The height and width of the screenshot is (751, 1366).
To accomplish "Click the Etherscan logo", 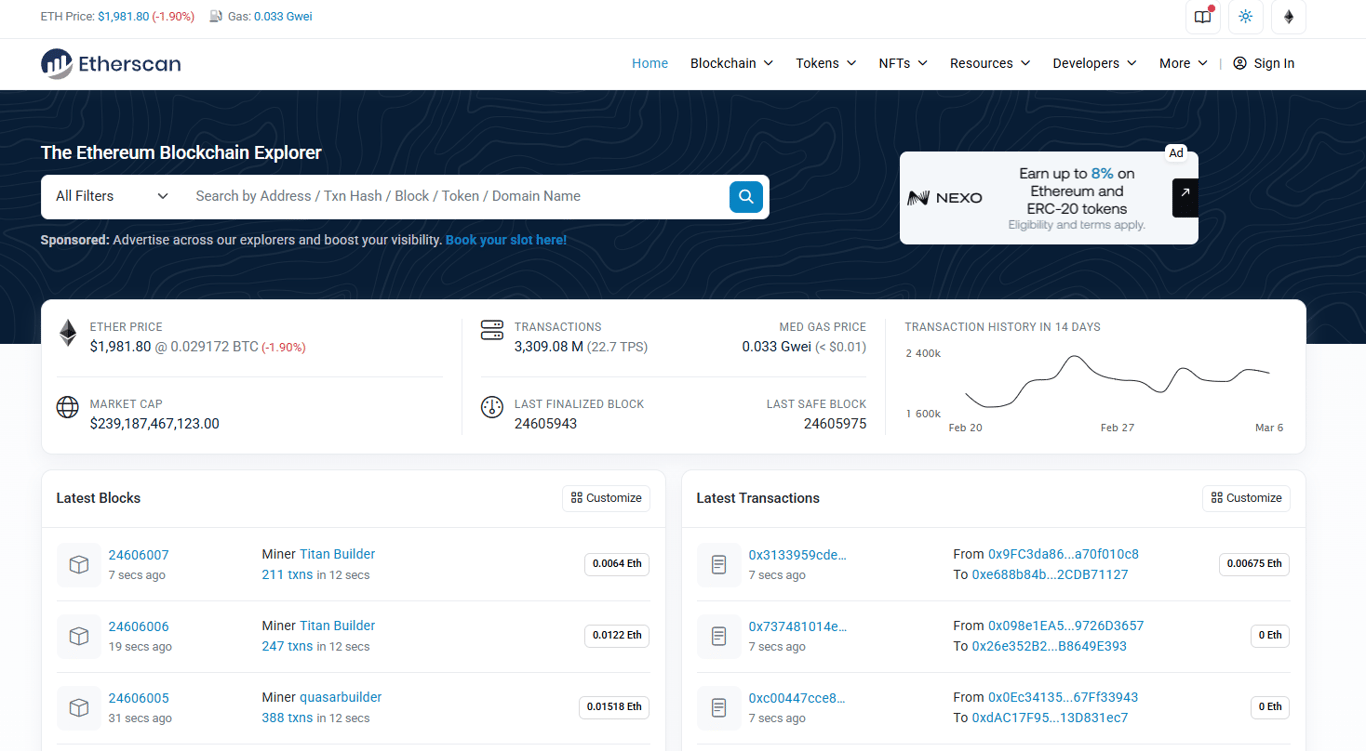I will pyautogui.click(x=110, y=63).
